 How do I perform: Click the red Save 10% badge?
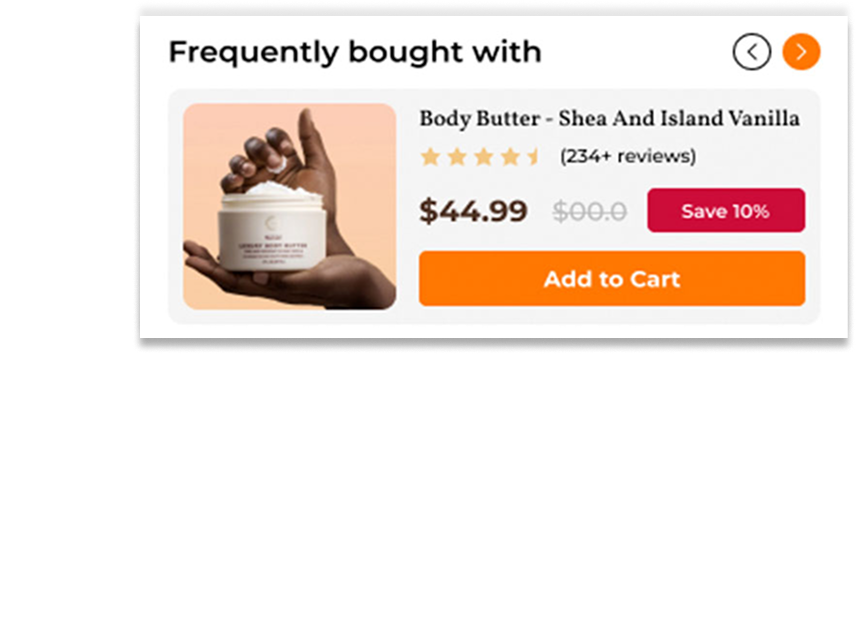point(726,211)
